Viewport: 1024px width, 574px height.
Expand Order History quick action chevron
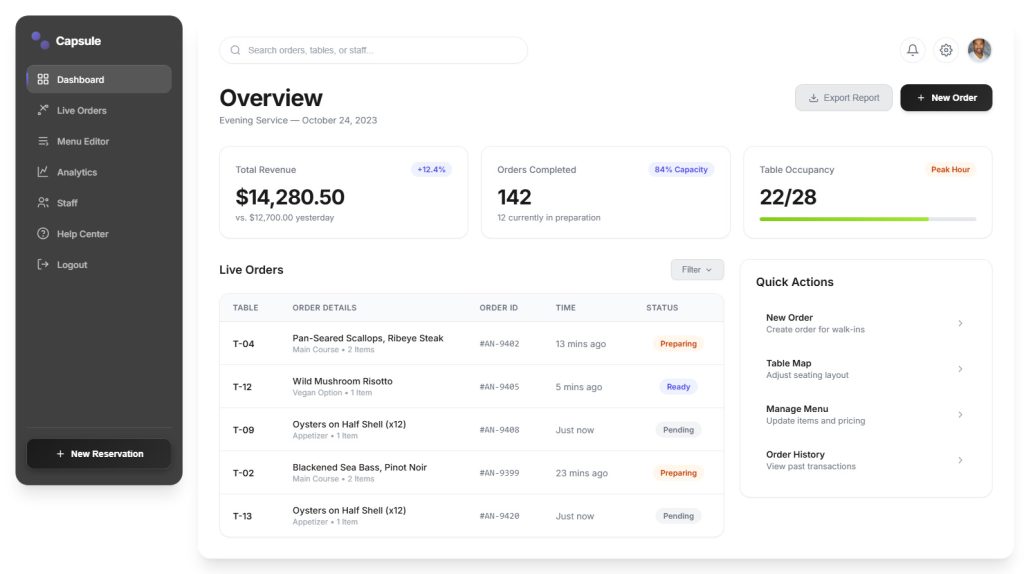960,460
